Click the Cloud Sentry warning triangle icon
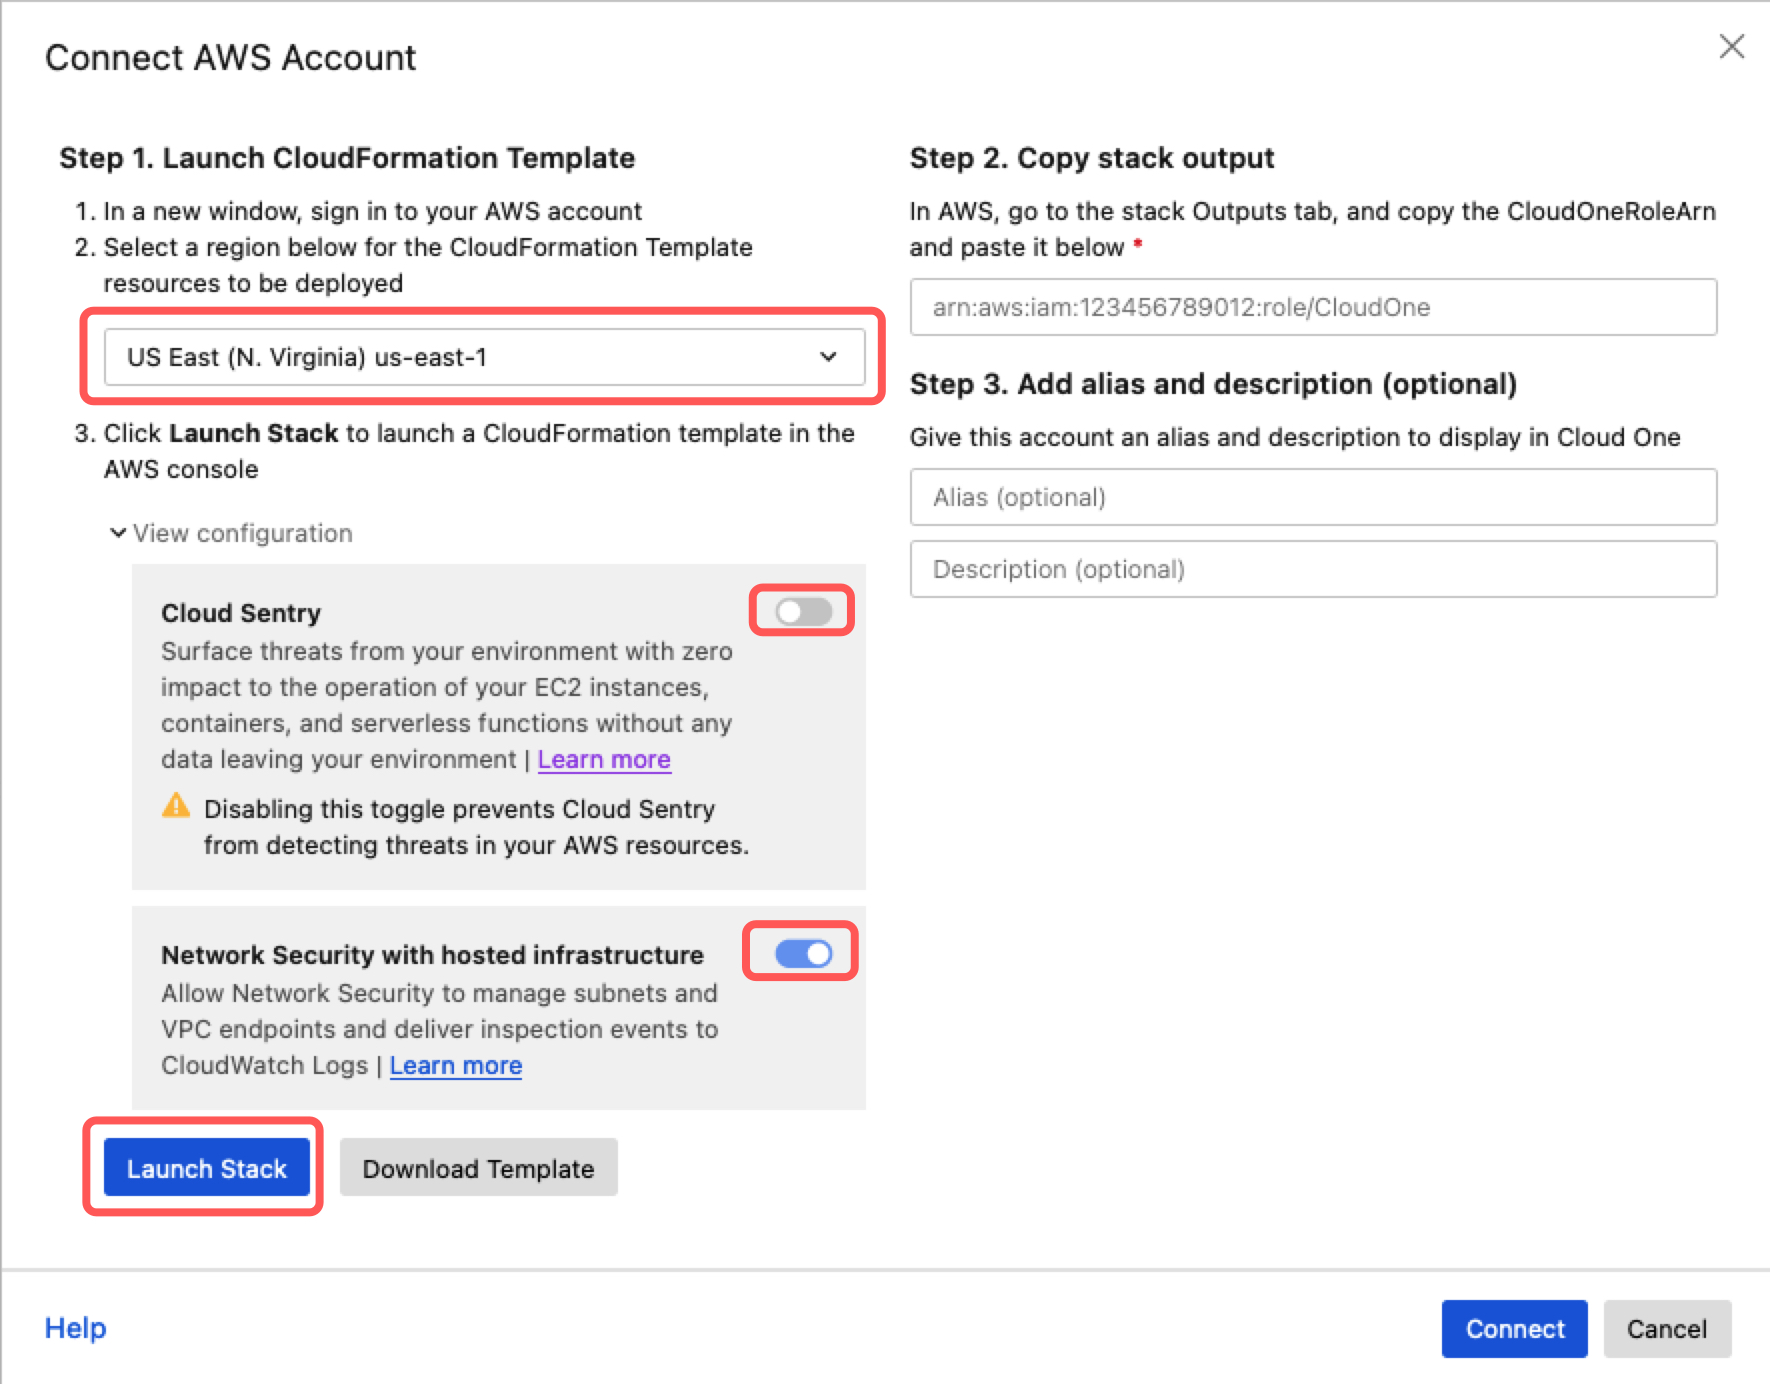 click(176, 806)
